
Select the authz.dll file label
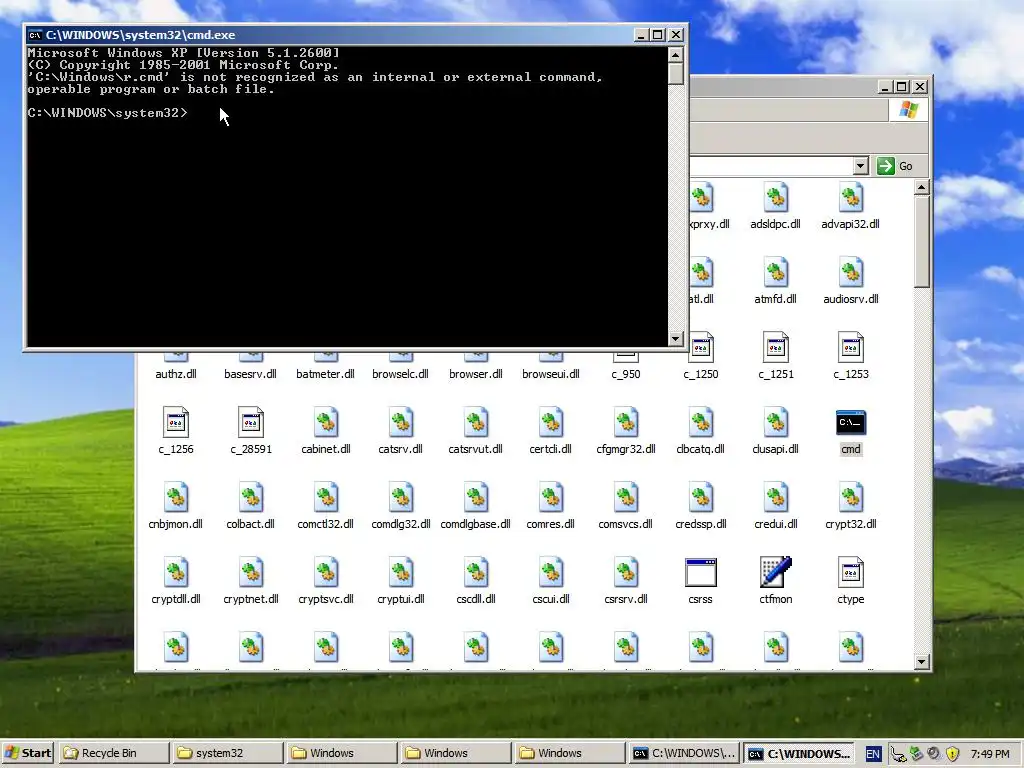tap(176, 374)
